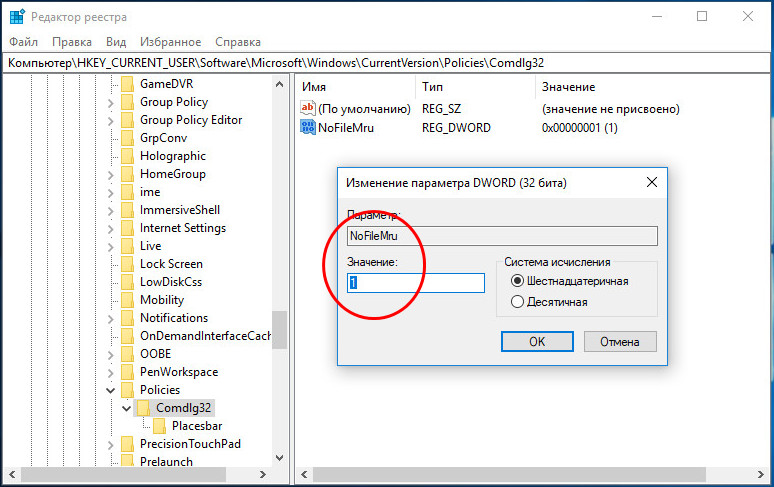This screenshot has height=487, width=774.
Task: Expand the ime tree node
Action: (111, 193)
